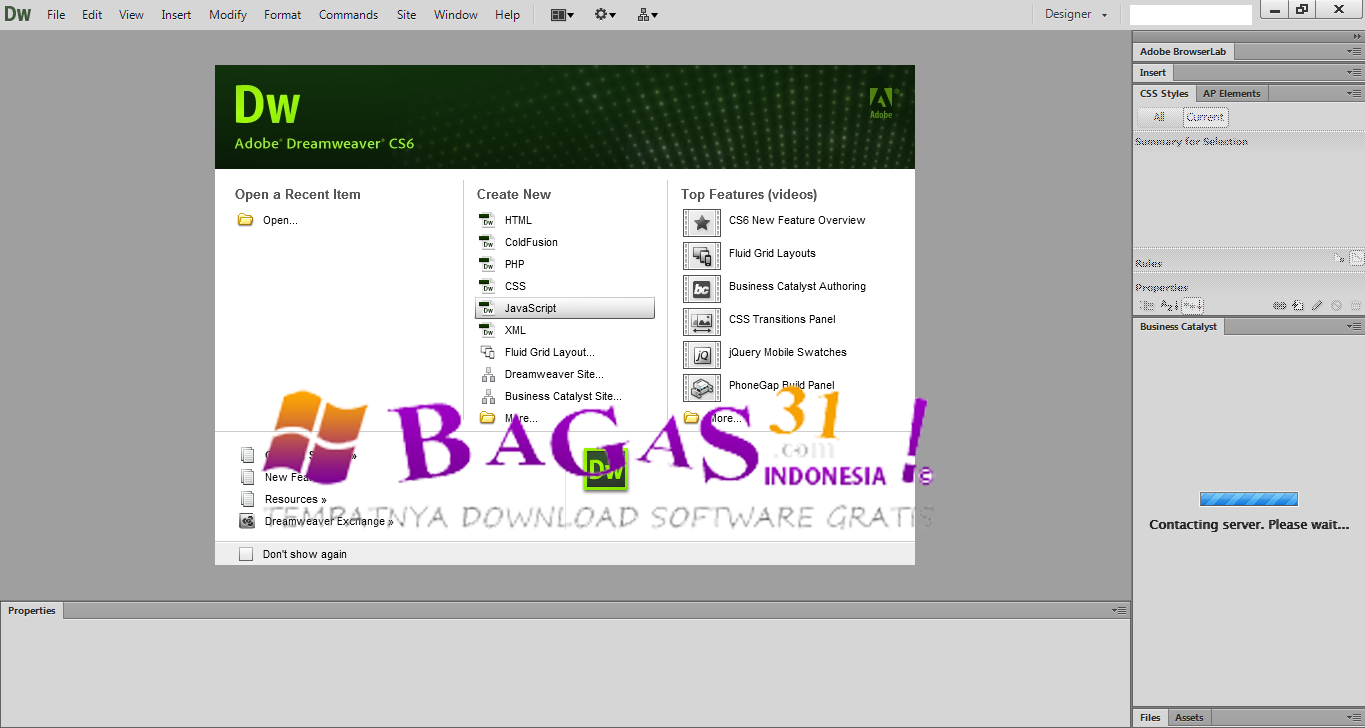Open the Window menu

(456, 15)
